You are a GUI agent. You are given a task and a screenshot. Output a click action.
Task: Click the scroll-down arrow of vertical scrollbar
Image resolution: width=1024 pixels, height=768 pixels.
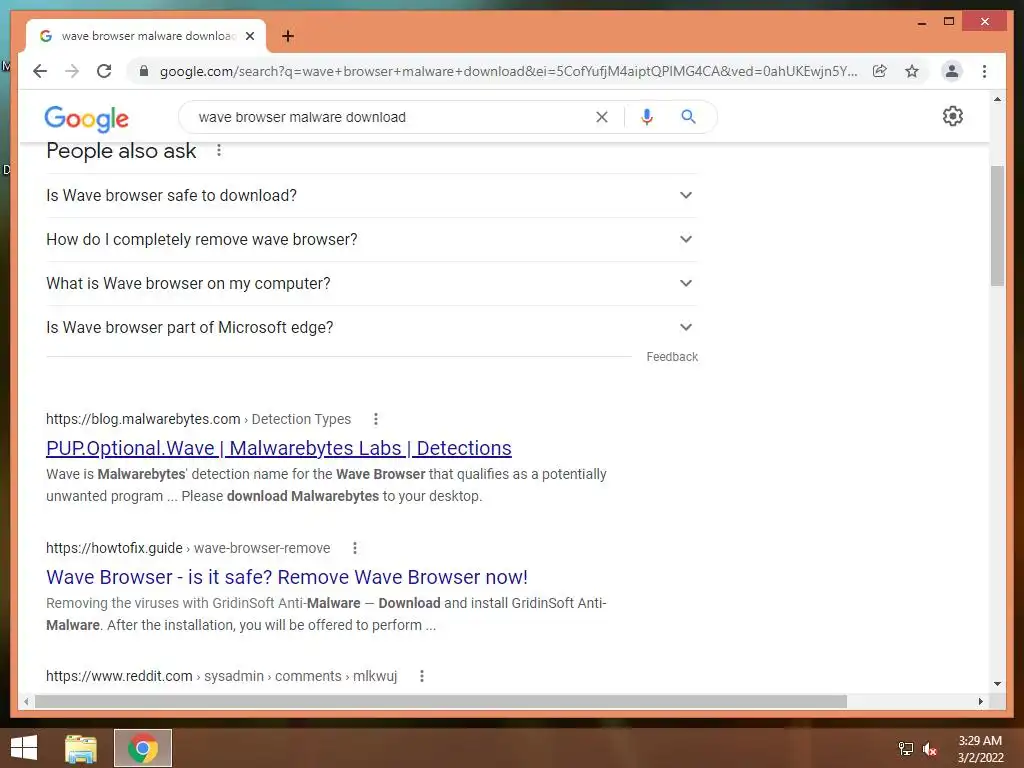[997, 684]
